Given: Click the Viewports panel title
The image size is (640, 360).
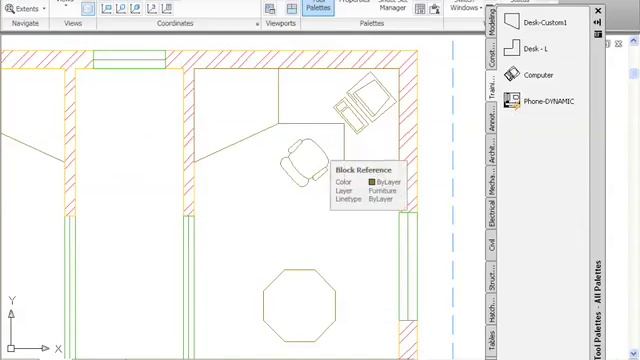Looking at the screenshot, I should pos(280,23).
